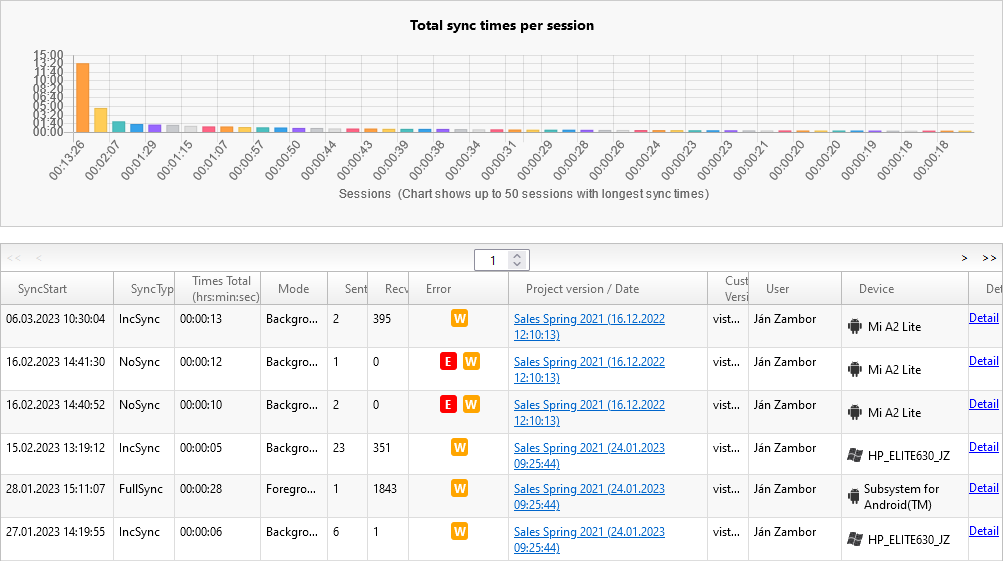Click the red error icon in the 16.02.2023 14:41:30 row
The width and height of the screenshot is (1003, 561).
(x=449, y=361)
